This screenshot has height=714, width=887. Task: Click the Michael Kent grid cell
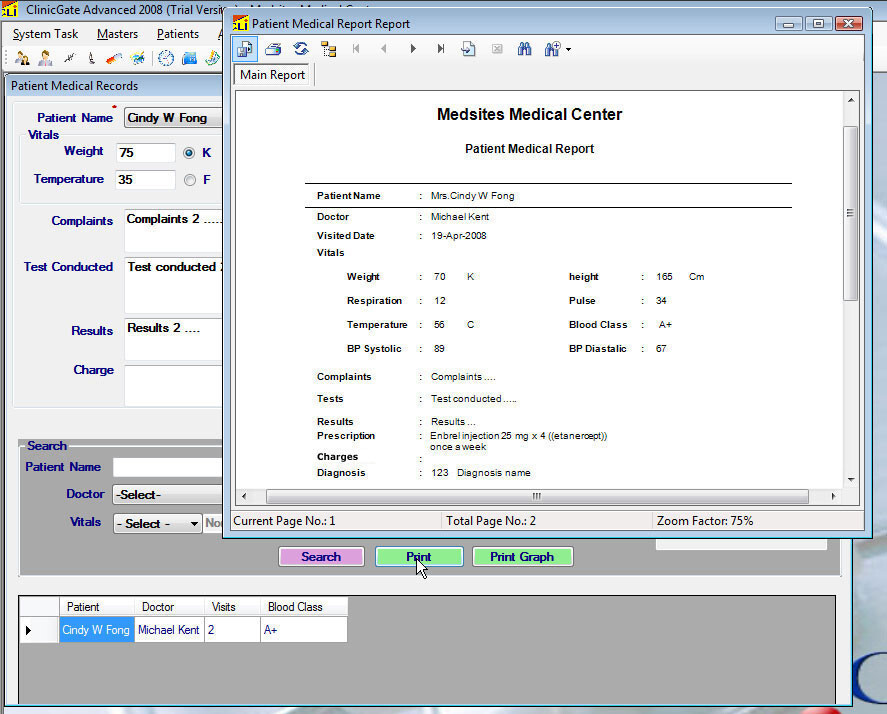169,630
